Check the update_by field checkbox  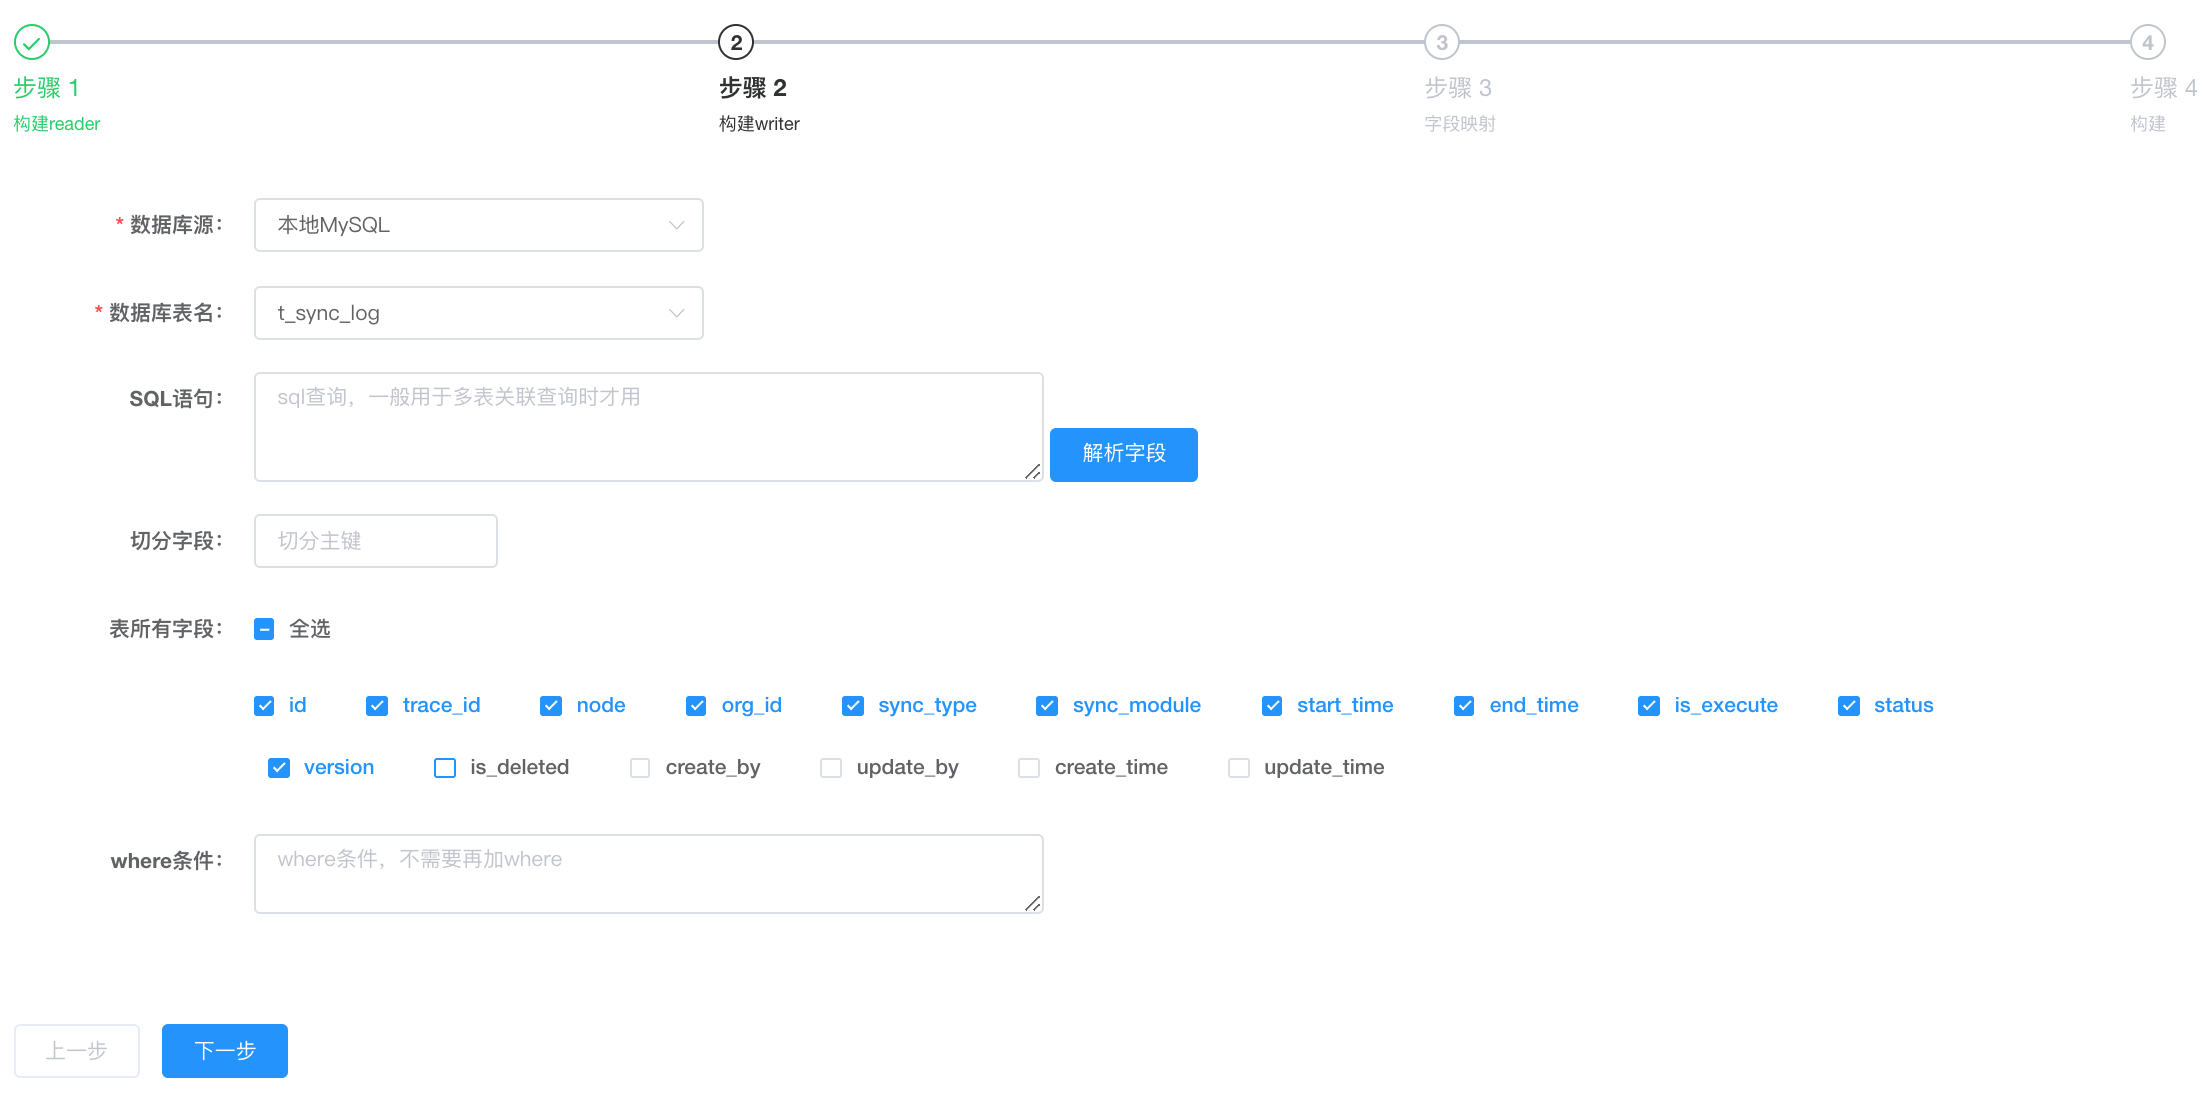coord(831,768)
